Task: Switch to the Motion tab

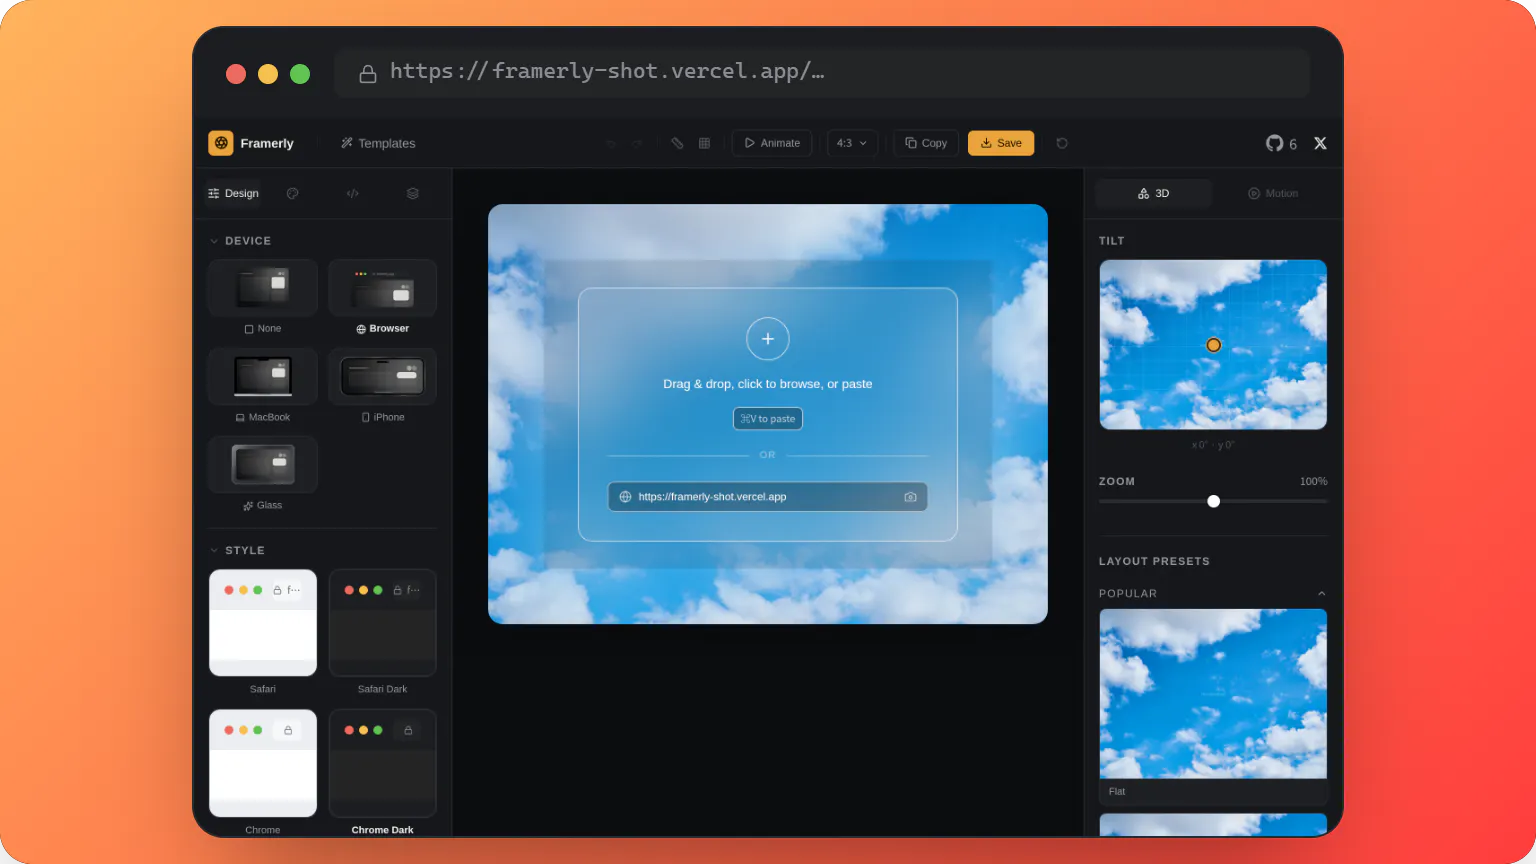Action: [1272, 193]
